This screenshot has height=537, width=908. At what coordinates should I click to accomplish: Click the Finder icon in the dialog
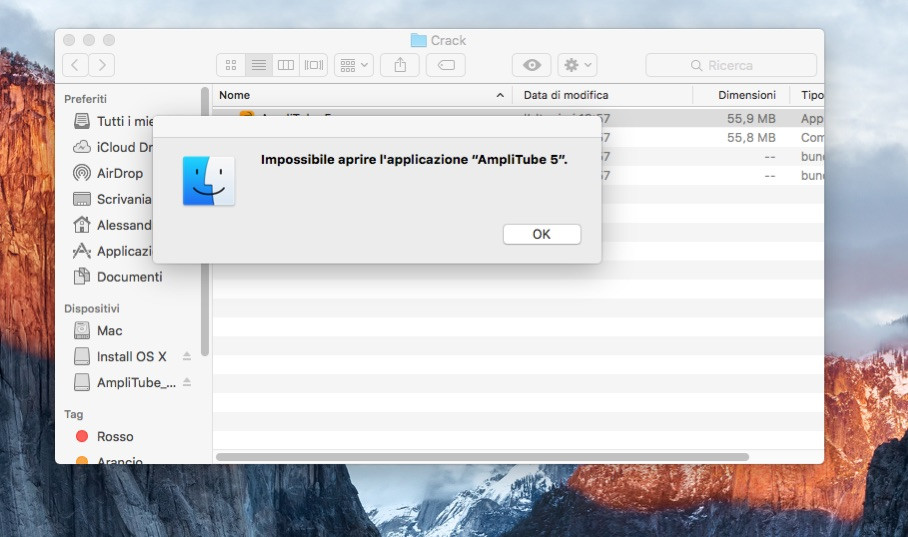(x=208, y=181)
